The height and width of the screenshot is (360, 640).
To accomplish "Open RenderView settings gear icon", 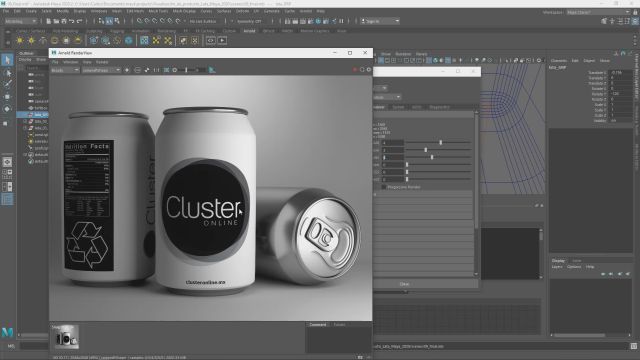I will [369, 70].
